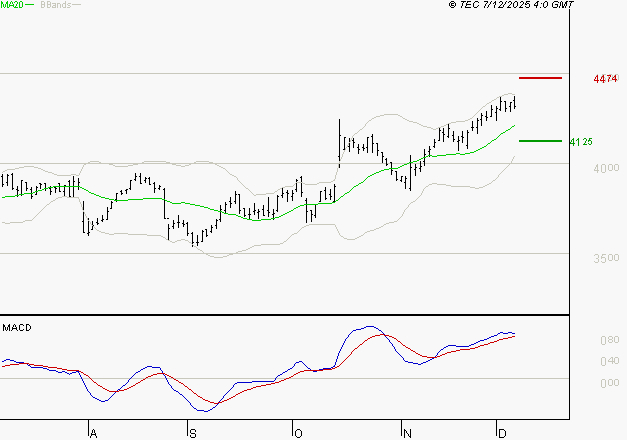The height and width of the screenshot is (440, 627).
Task: Click the O month marker on the time axis
Action: point(298,433)
